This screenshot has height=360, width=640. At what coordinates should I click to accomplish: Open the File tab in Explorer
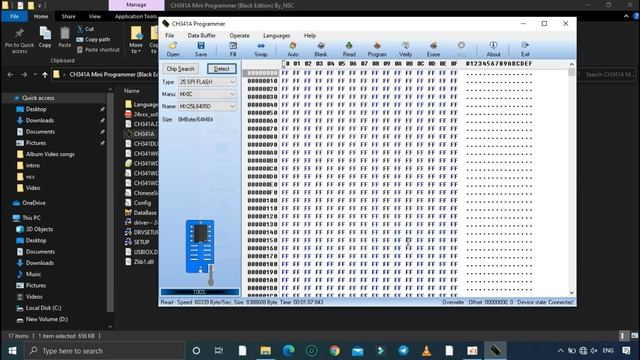tap(14, 16)
